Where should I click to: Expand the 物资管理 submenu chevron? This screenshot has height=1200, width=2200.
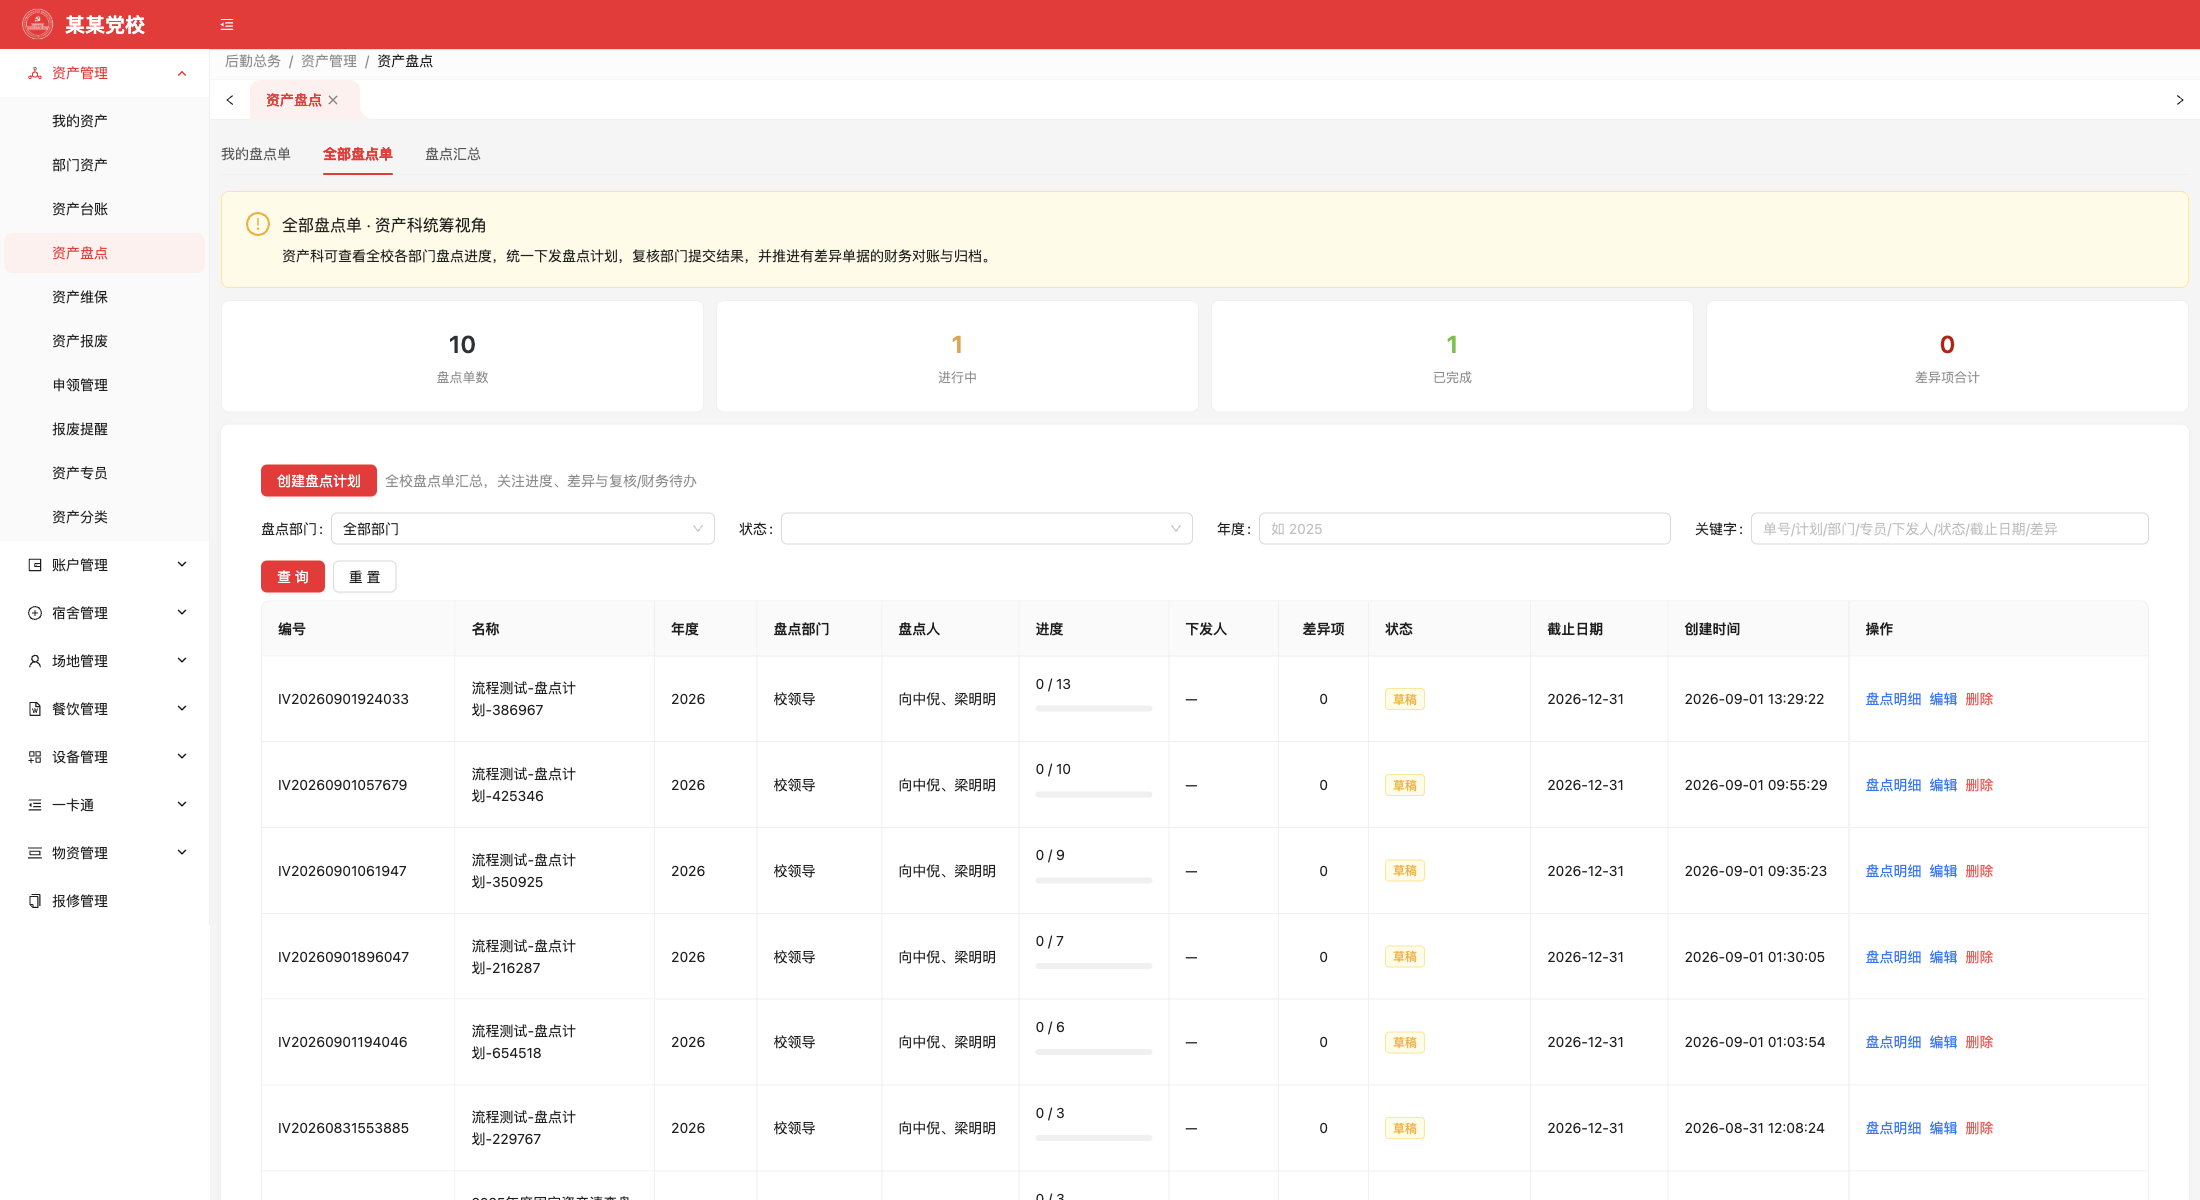point(182,852)
